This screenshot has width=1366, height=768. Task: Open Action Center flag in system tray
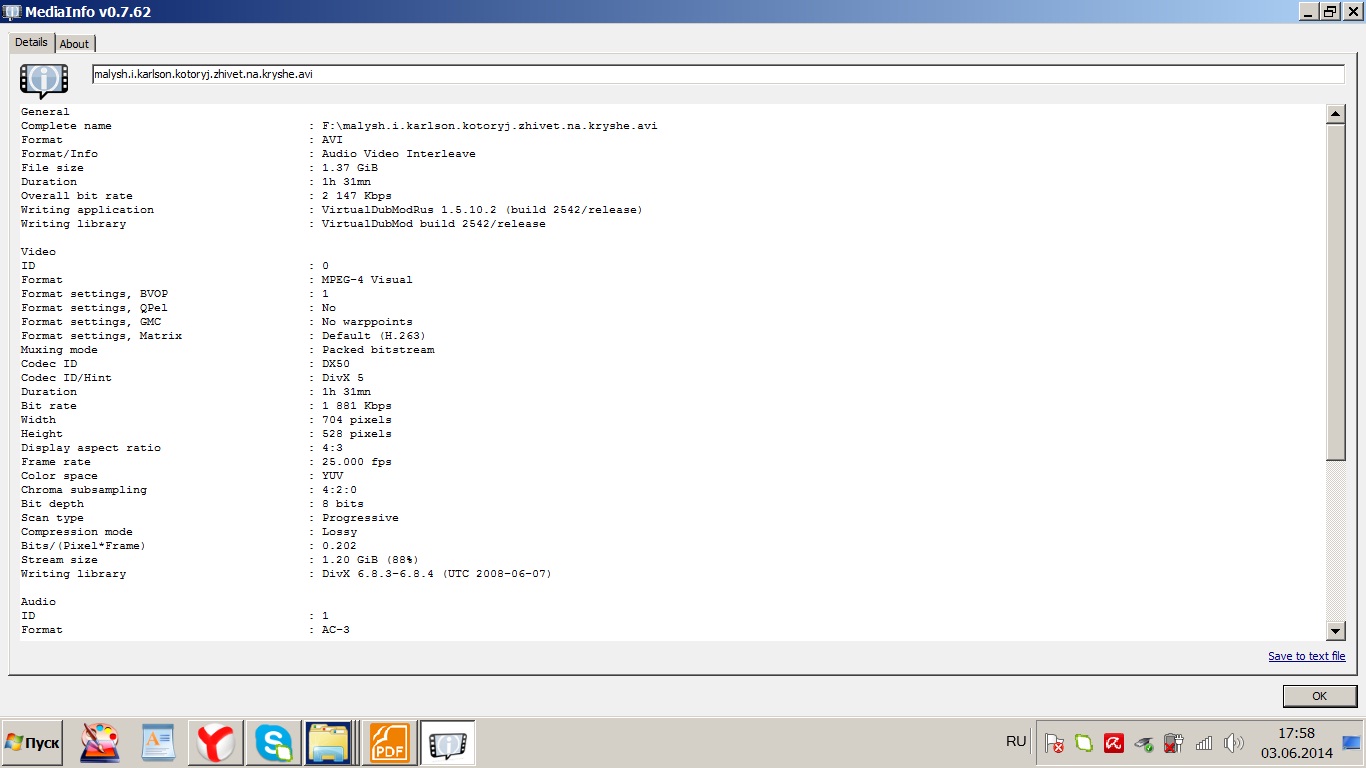click(x=1054, y=743)
